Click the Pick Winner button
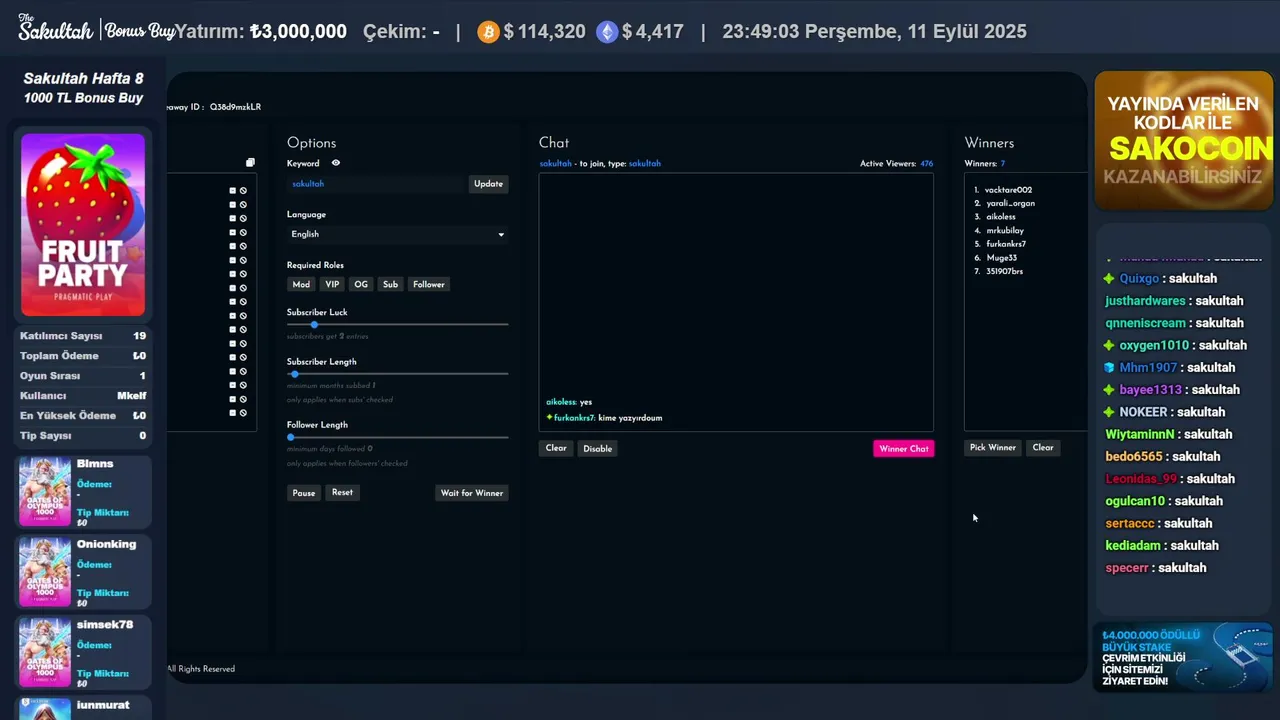1280x720 pixels. [993, 448]
